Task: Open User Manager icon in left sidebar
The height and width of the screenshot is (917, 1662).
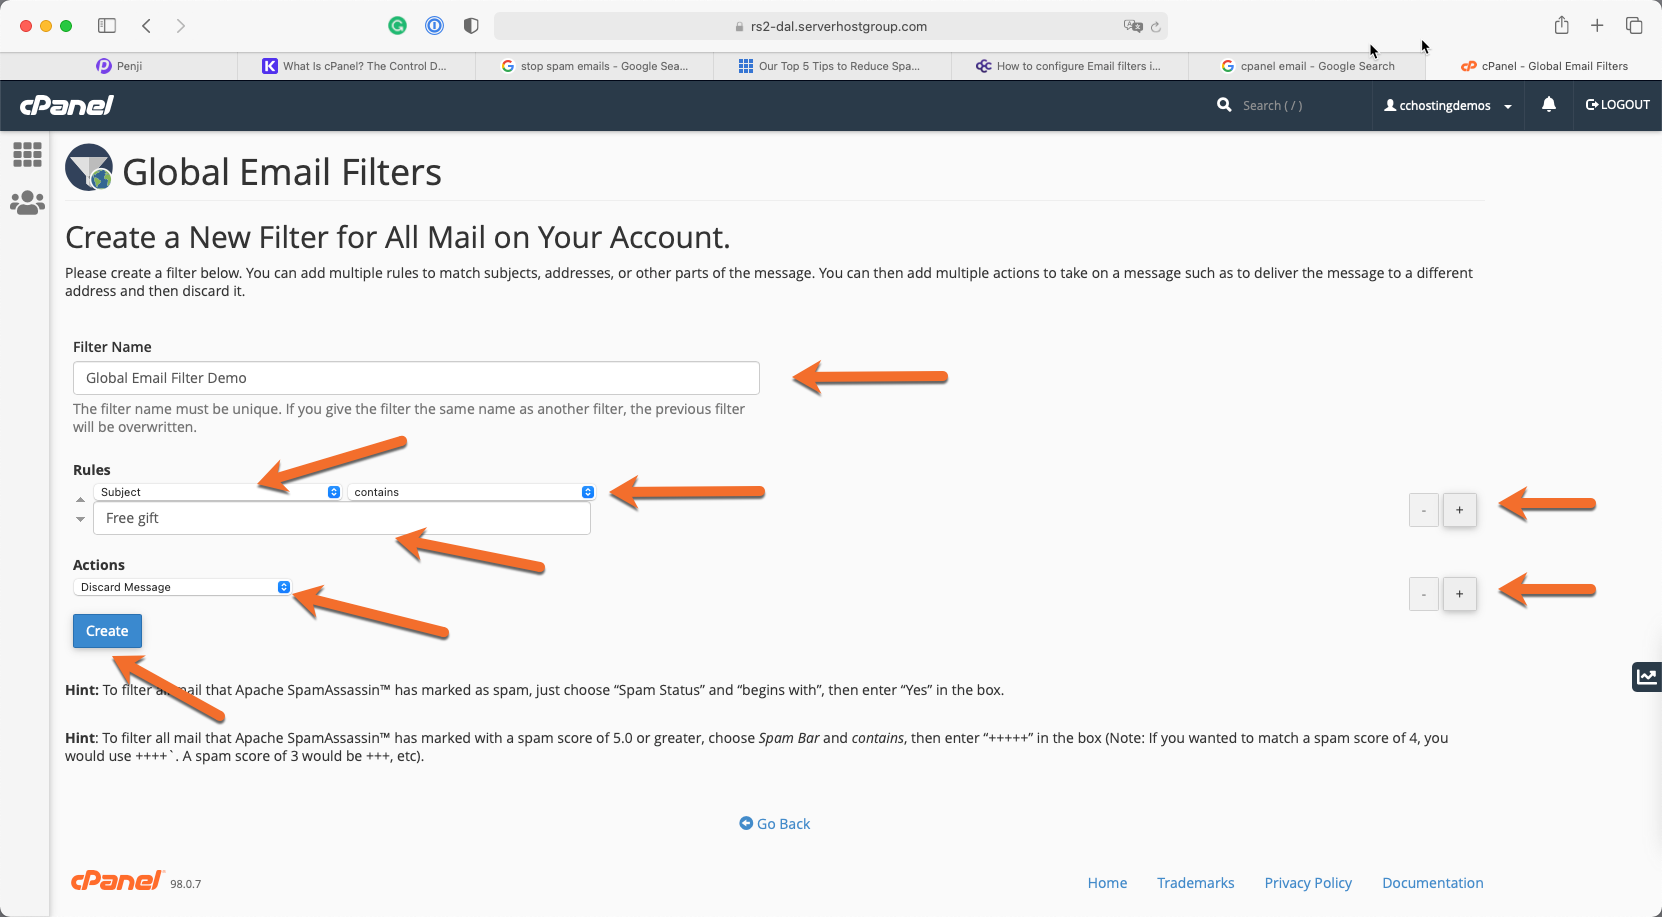Action: [27, 203]
